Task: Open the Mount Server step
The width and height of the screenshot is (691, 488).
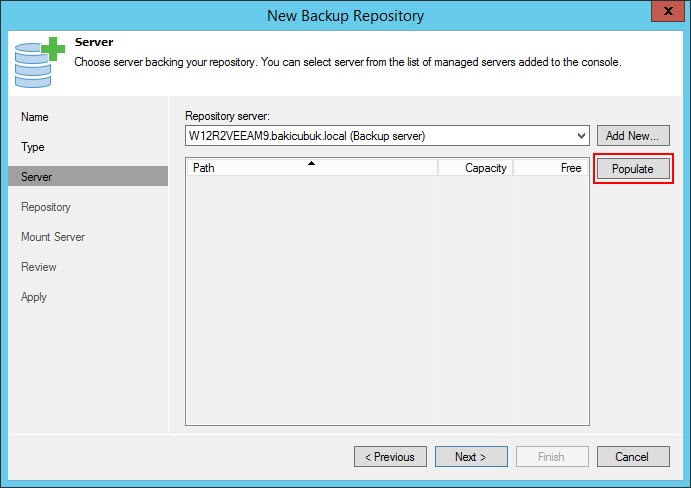Action: click(53, 237)
